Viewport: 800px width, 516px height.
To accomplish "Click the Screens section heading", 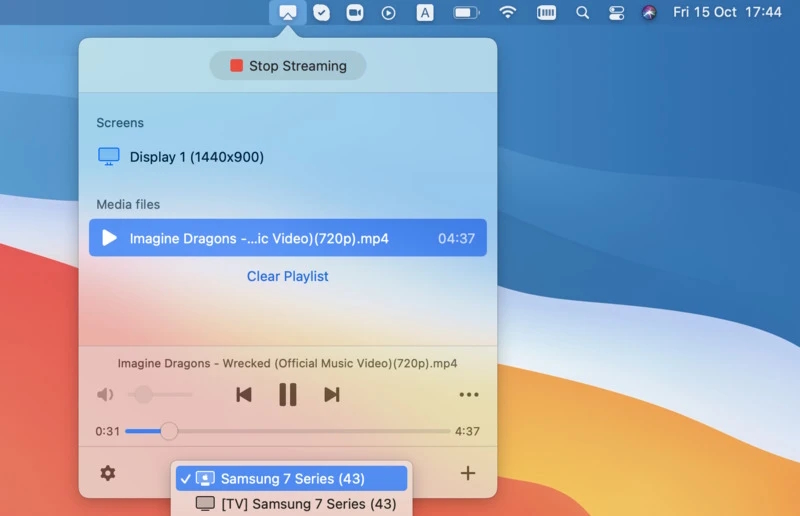I will tap(120, 123).
